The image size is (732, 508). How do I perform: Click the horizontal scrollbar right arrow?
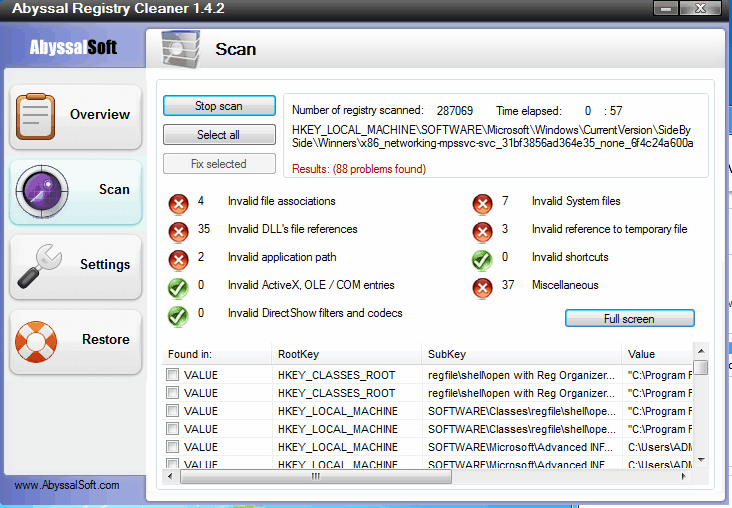[x=684, y=476]
